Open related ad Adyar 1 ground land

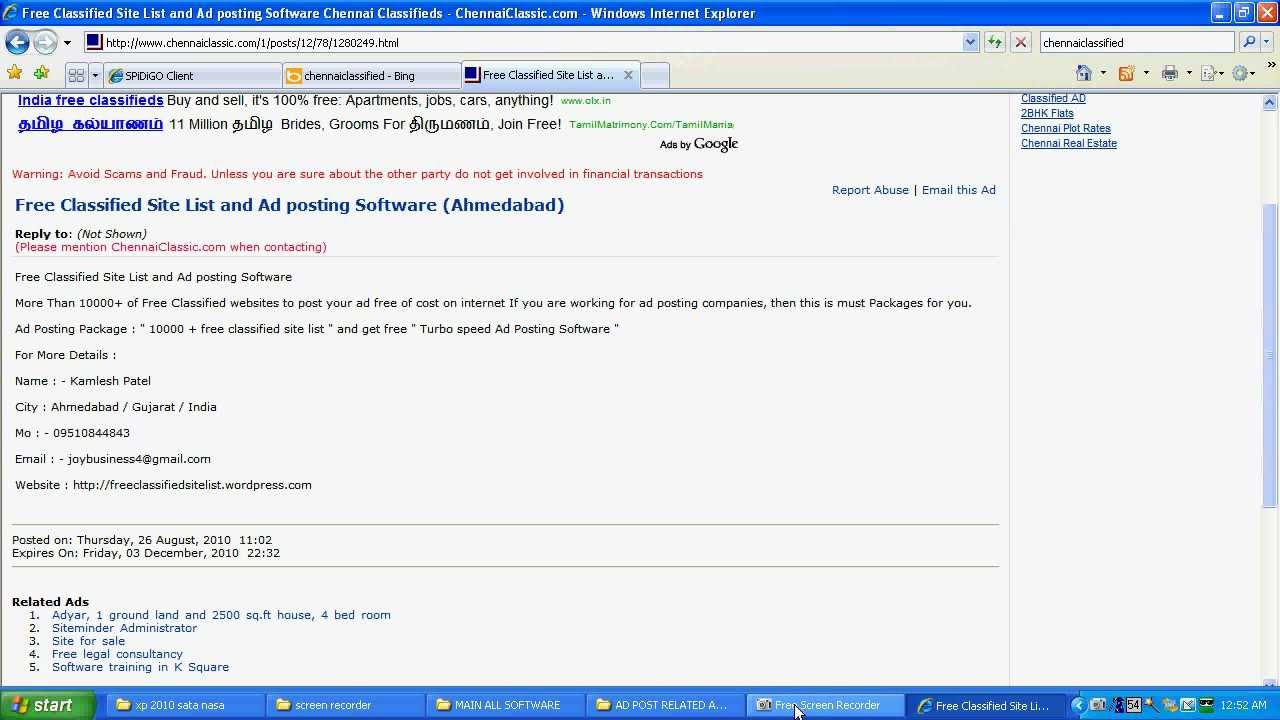[x=221, y=615]
